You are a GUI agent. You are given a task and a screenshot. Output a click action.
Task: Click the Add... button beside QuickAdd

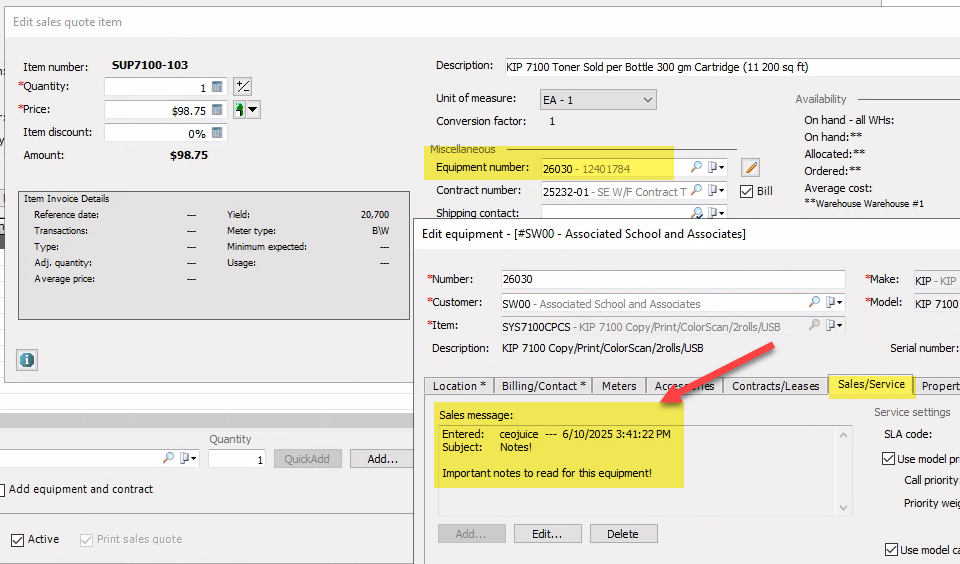point(382,459)
